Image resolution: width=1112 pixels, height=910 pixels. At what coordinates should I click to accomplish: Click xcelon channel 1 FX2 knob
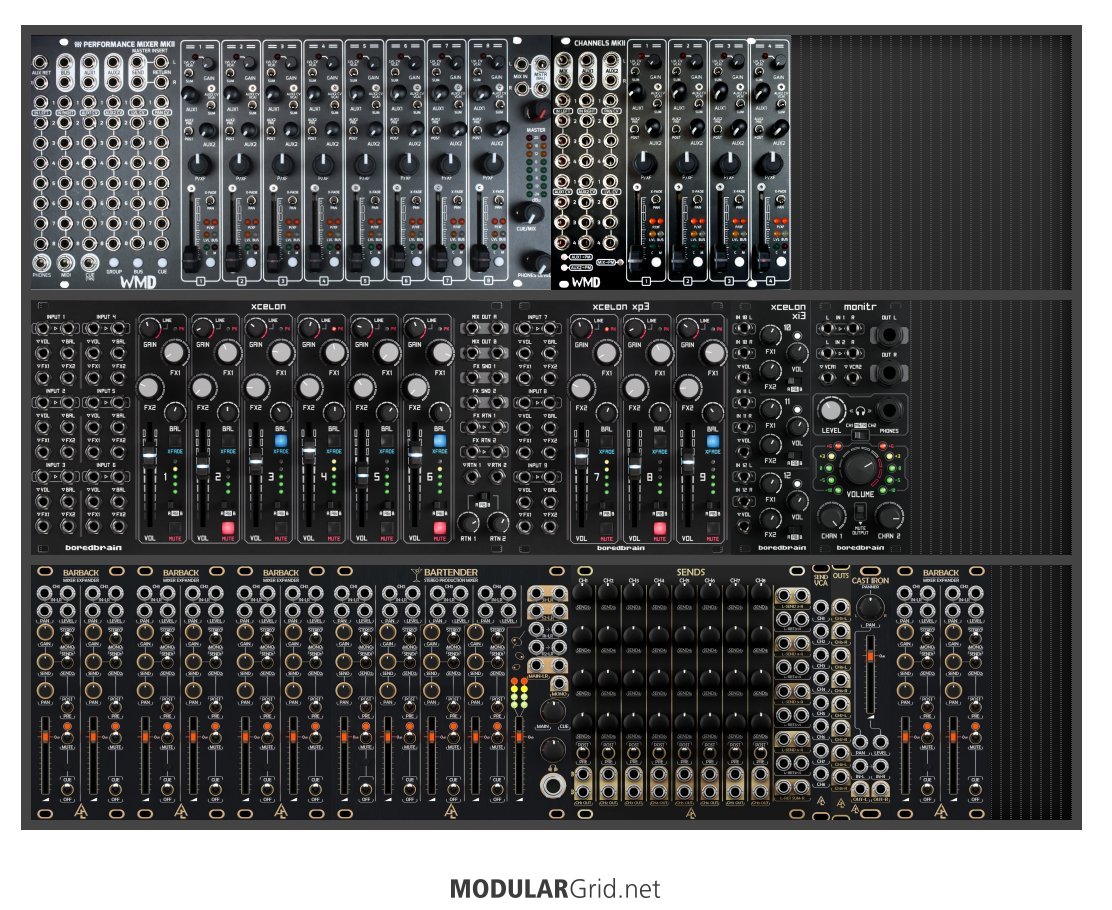coord(148,387)
